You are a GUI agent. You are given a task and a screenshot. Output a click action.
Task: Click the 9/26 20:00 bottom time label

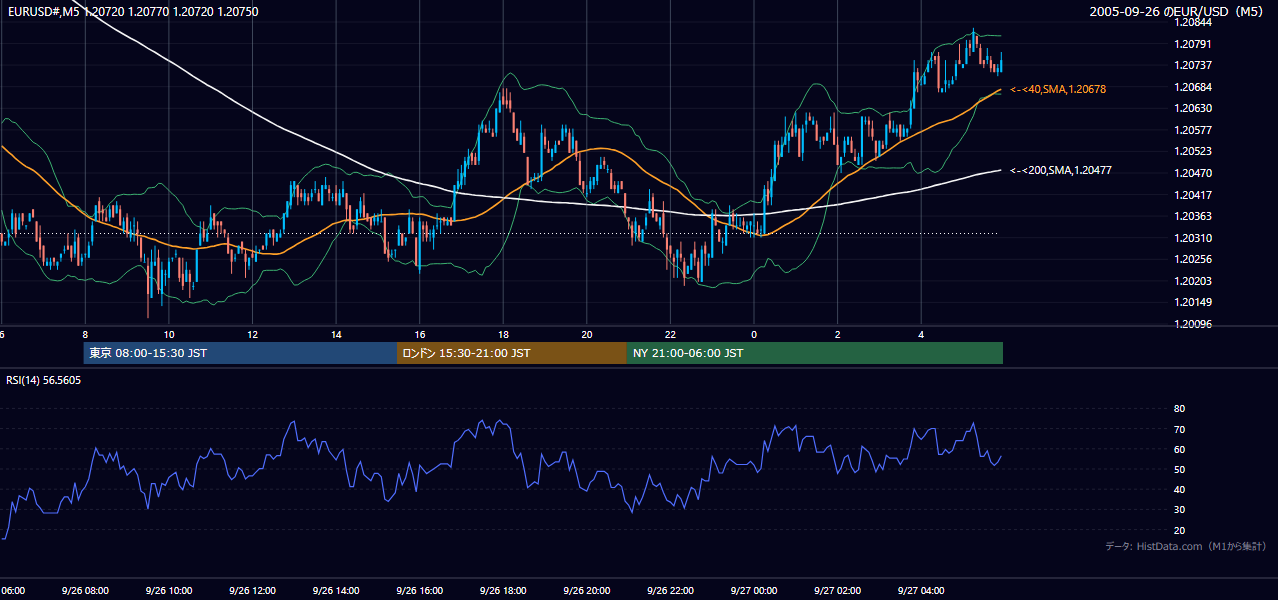tap(587, 590)
